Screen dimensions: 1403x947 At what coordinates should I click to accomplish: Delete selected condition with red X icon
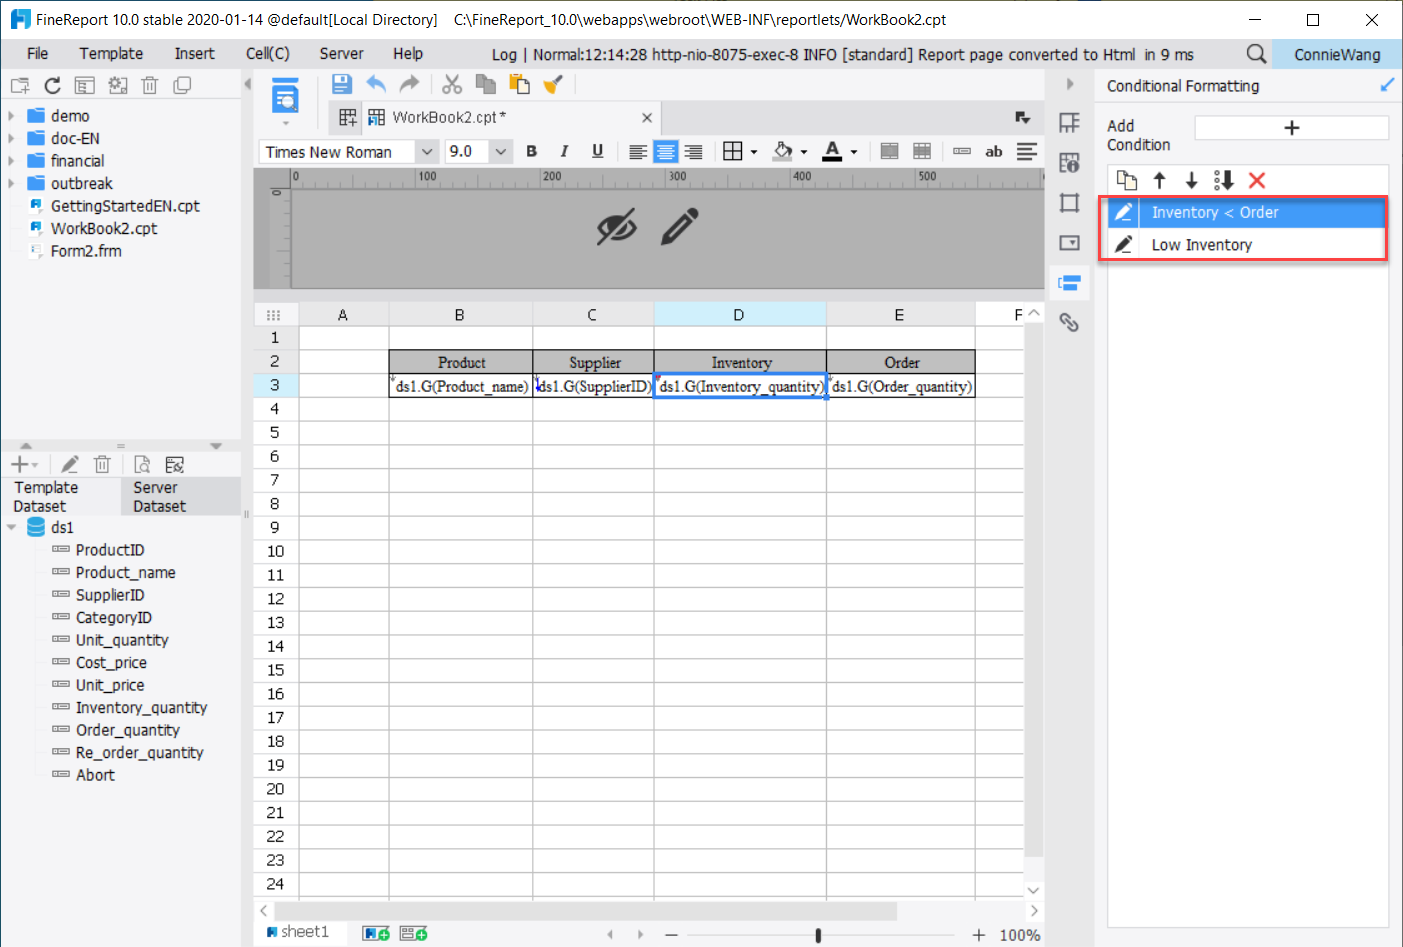(x=1257, y=180)
